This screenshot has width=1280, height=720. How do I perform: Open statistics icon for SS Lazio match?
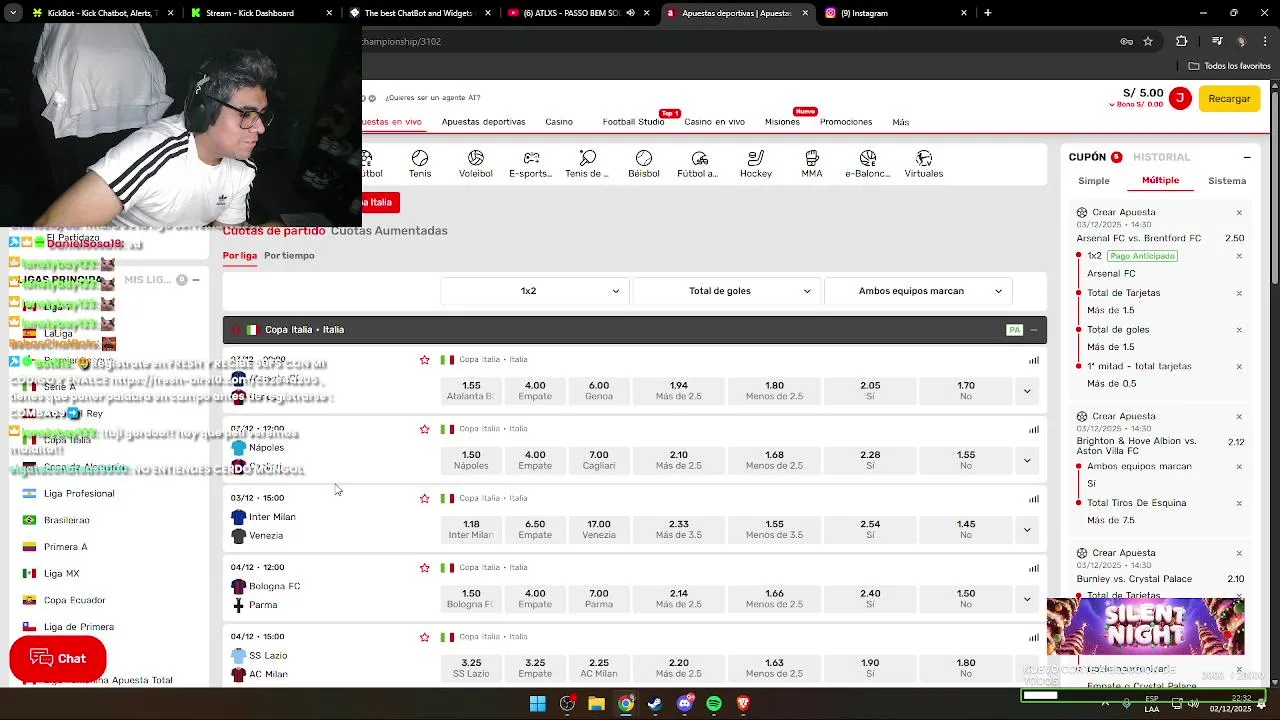tap(1034, 637)
